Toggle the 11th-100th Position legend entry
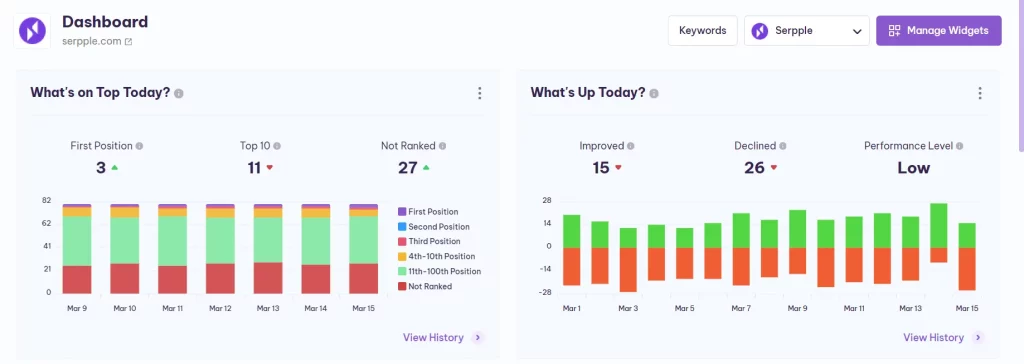This screenshot has width=1024, height=364. tap(439, 271)
